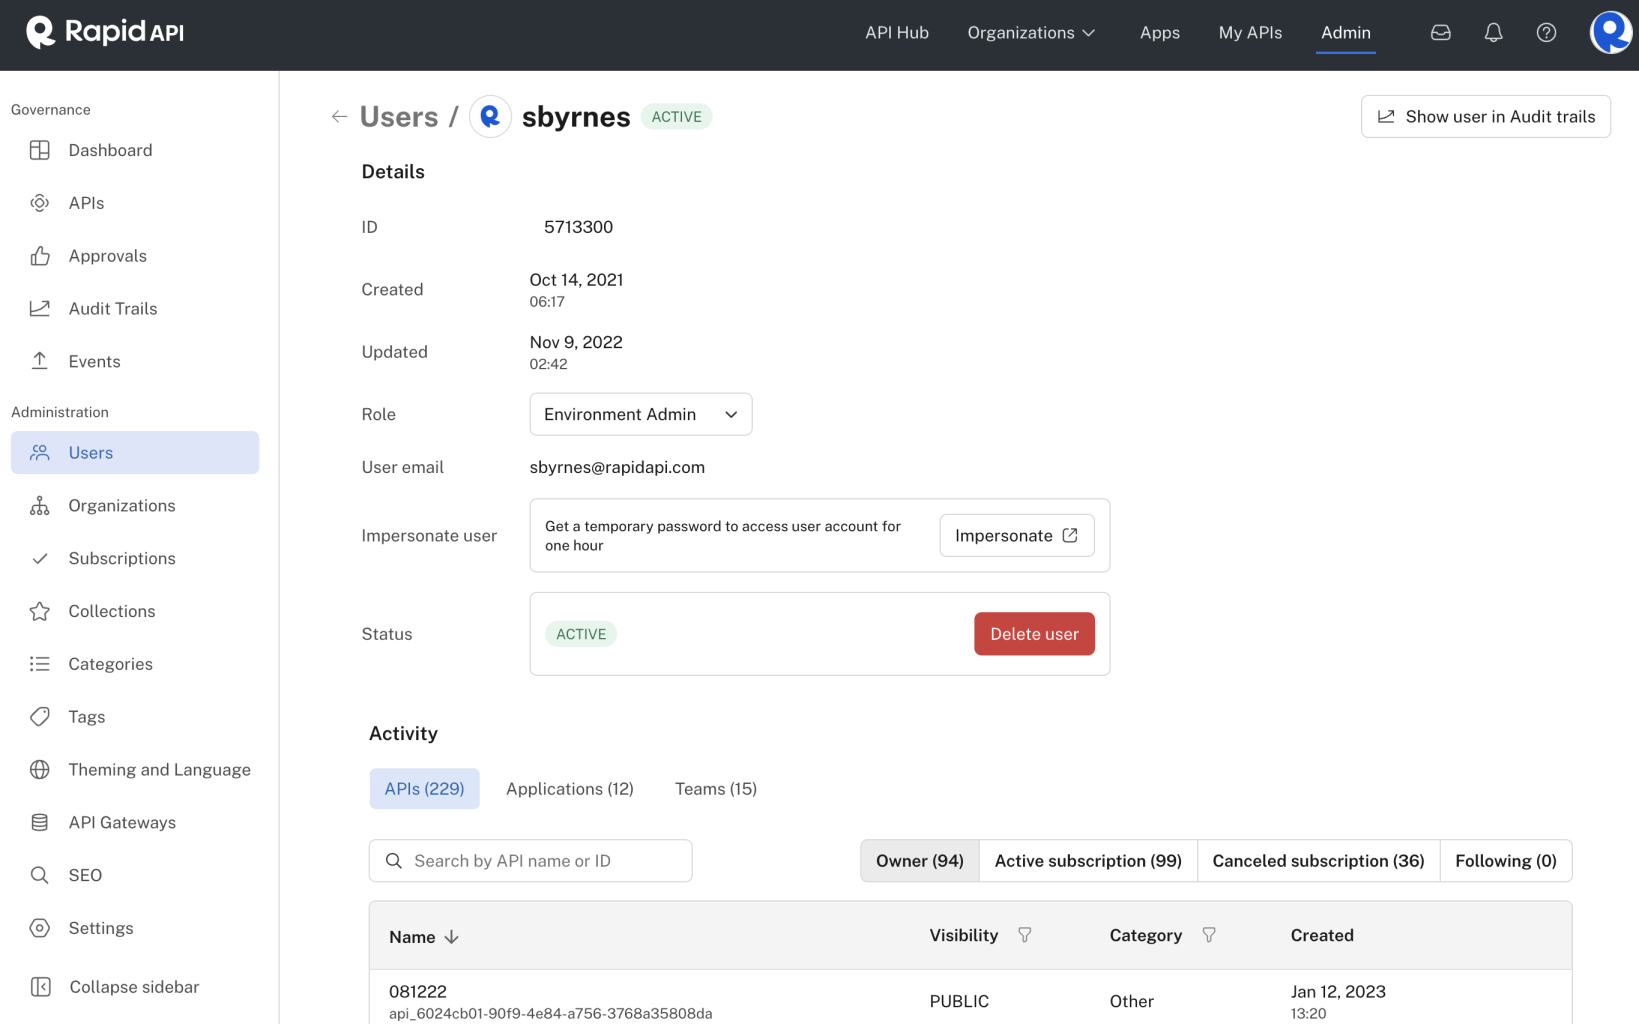
Task: Open the Organizations dropdown in header
Action: 1031,33
